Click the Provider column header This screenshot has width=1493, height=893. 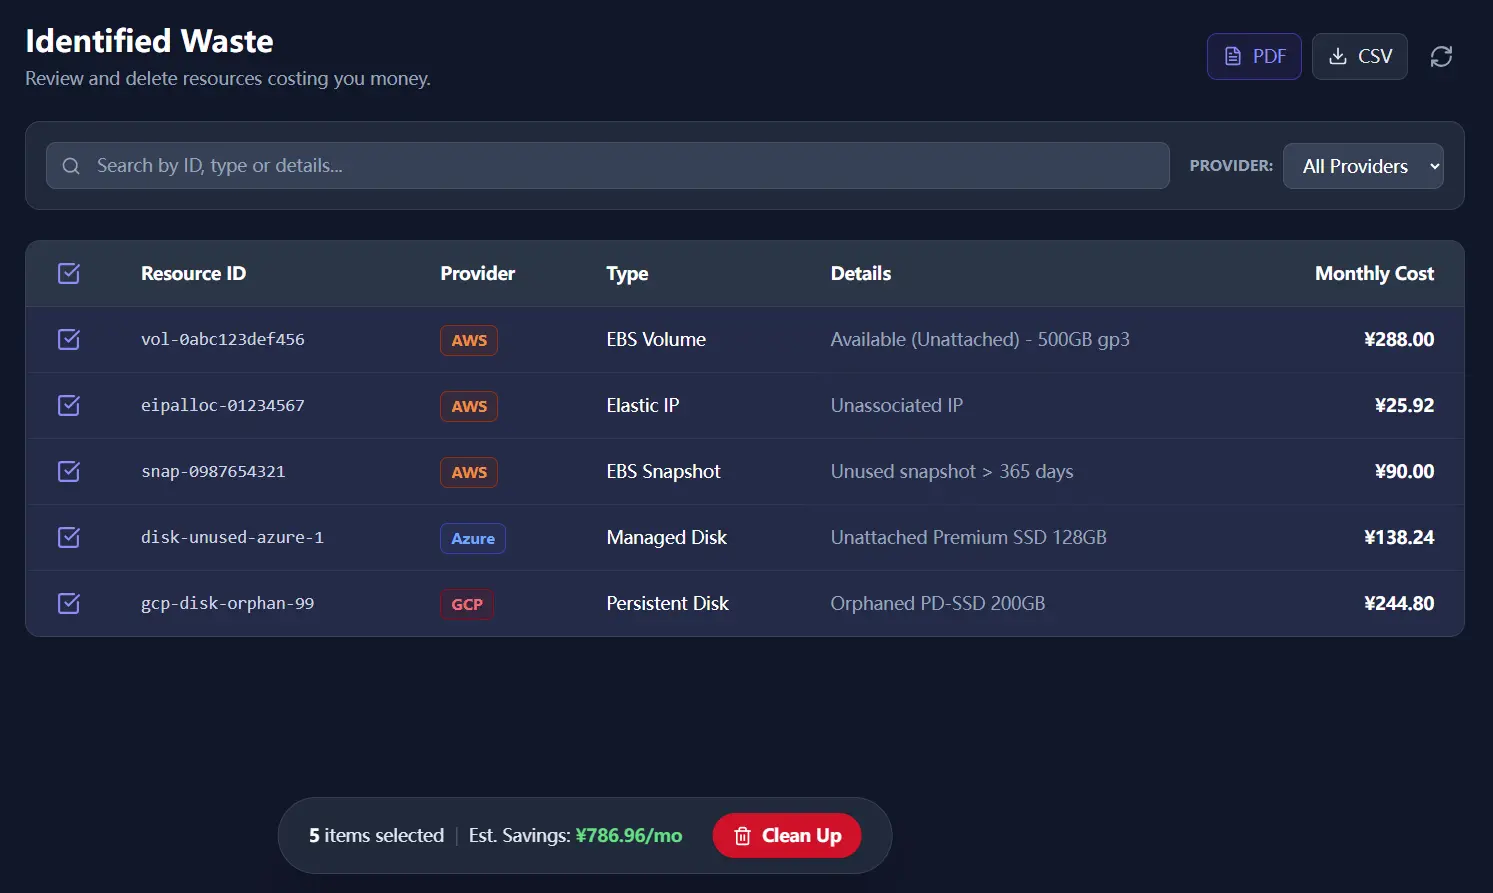[x=478, y=273]
